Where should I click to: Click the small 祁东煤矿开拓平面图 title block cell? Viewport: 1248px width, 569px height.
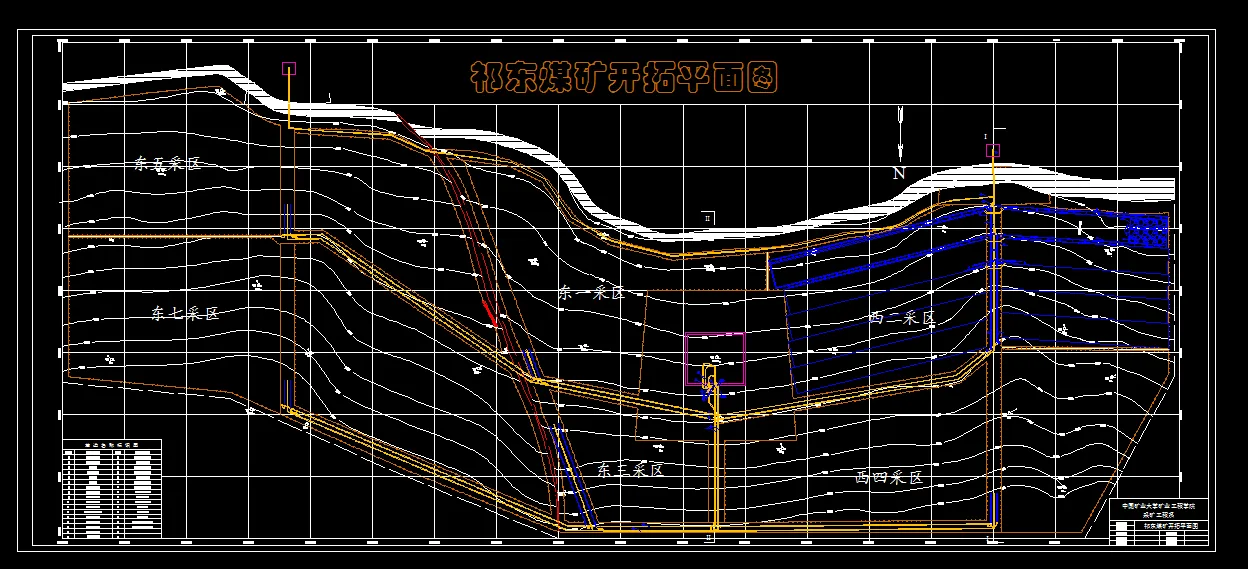(x=1170, y=525)
